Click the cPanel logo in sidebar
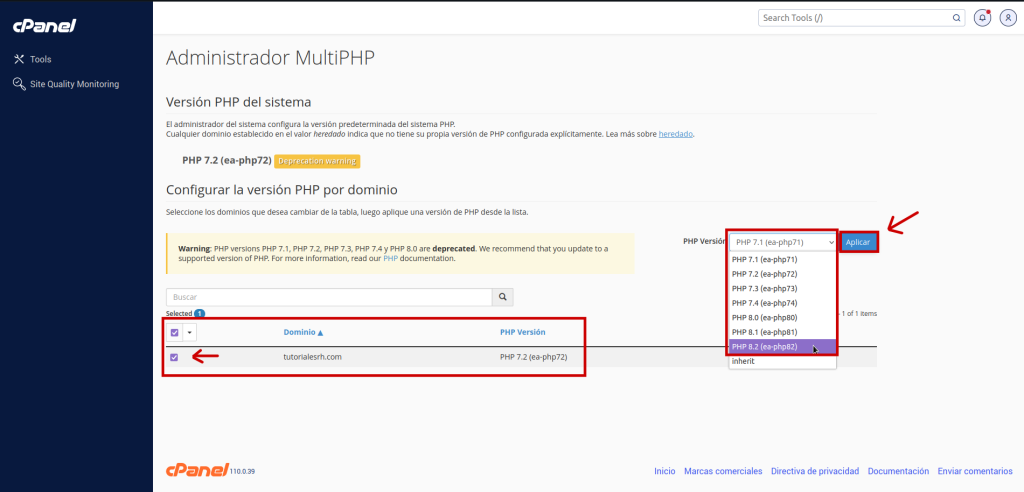Screen dimensions: 1024x492 click(45, 25)
